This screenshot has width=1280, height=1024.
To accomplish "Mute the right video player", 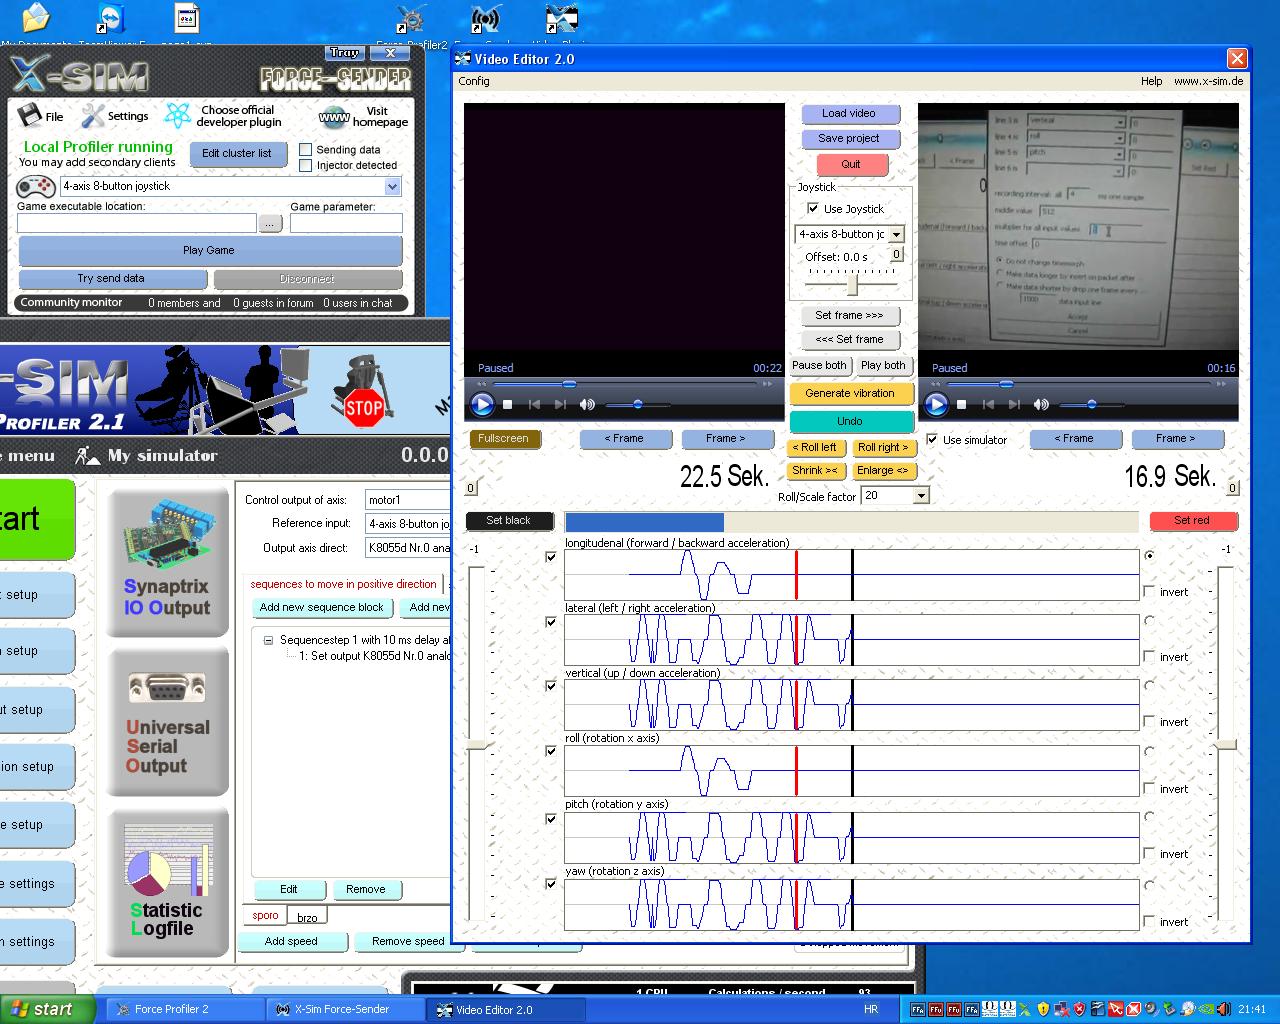I will tap(1041, 404).
